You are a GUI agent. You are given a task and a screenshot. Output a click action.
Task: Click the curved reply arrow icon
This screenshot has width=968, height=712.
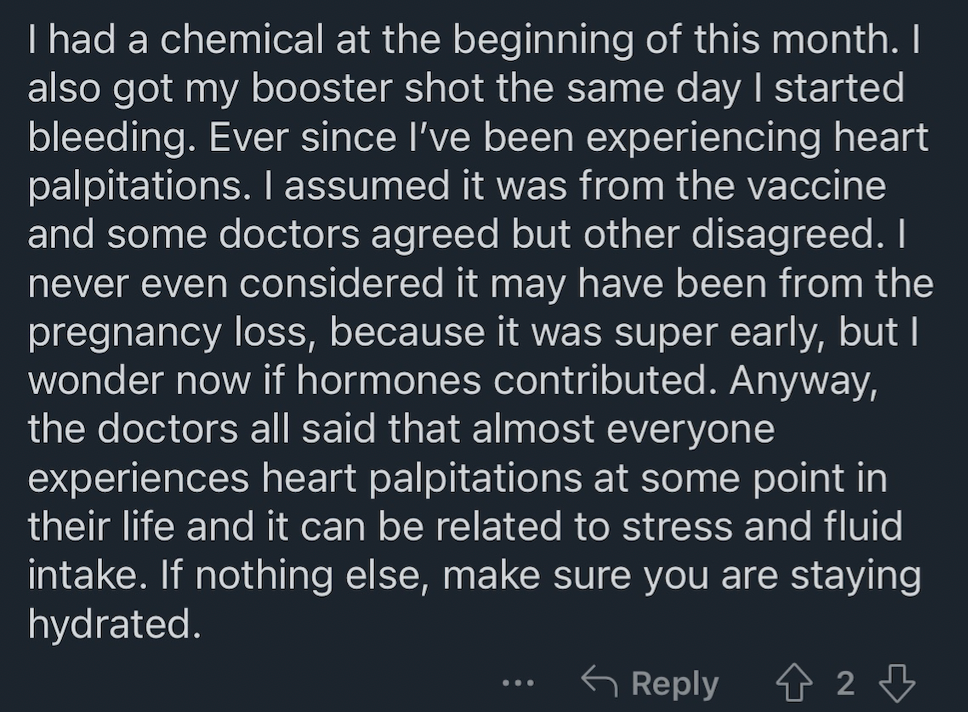tap(599, 682)
